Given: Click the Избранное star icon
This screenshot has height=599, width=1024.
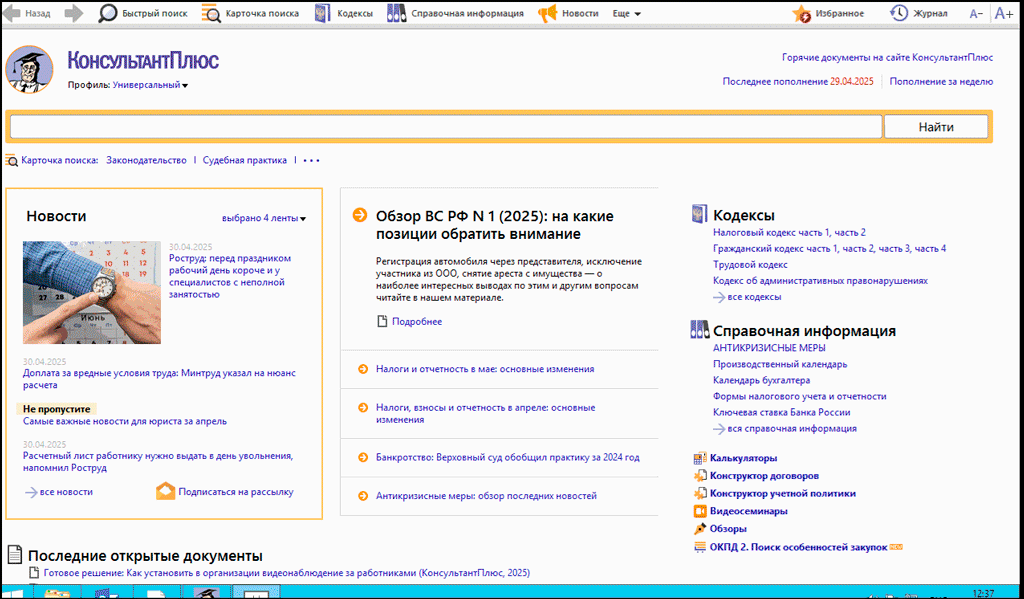Looking at the screenshot, I should [801, 14].
